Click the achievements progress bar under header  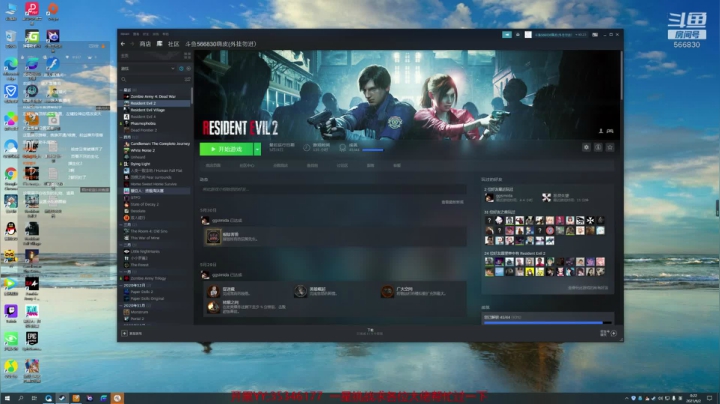point(372,150)
